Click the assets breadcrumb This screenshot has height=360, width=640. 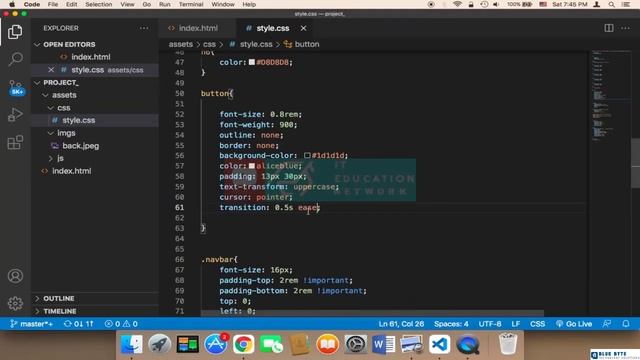180,44
